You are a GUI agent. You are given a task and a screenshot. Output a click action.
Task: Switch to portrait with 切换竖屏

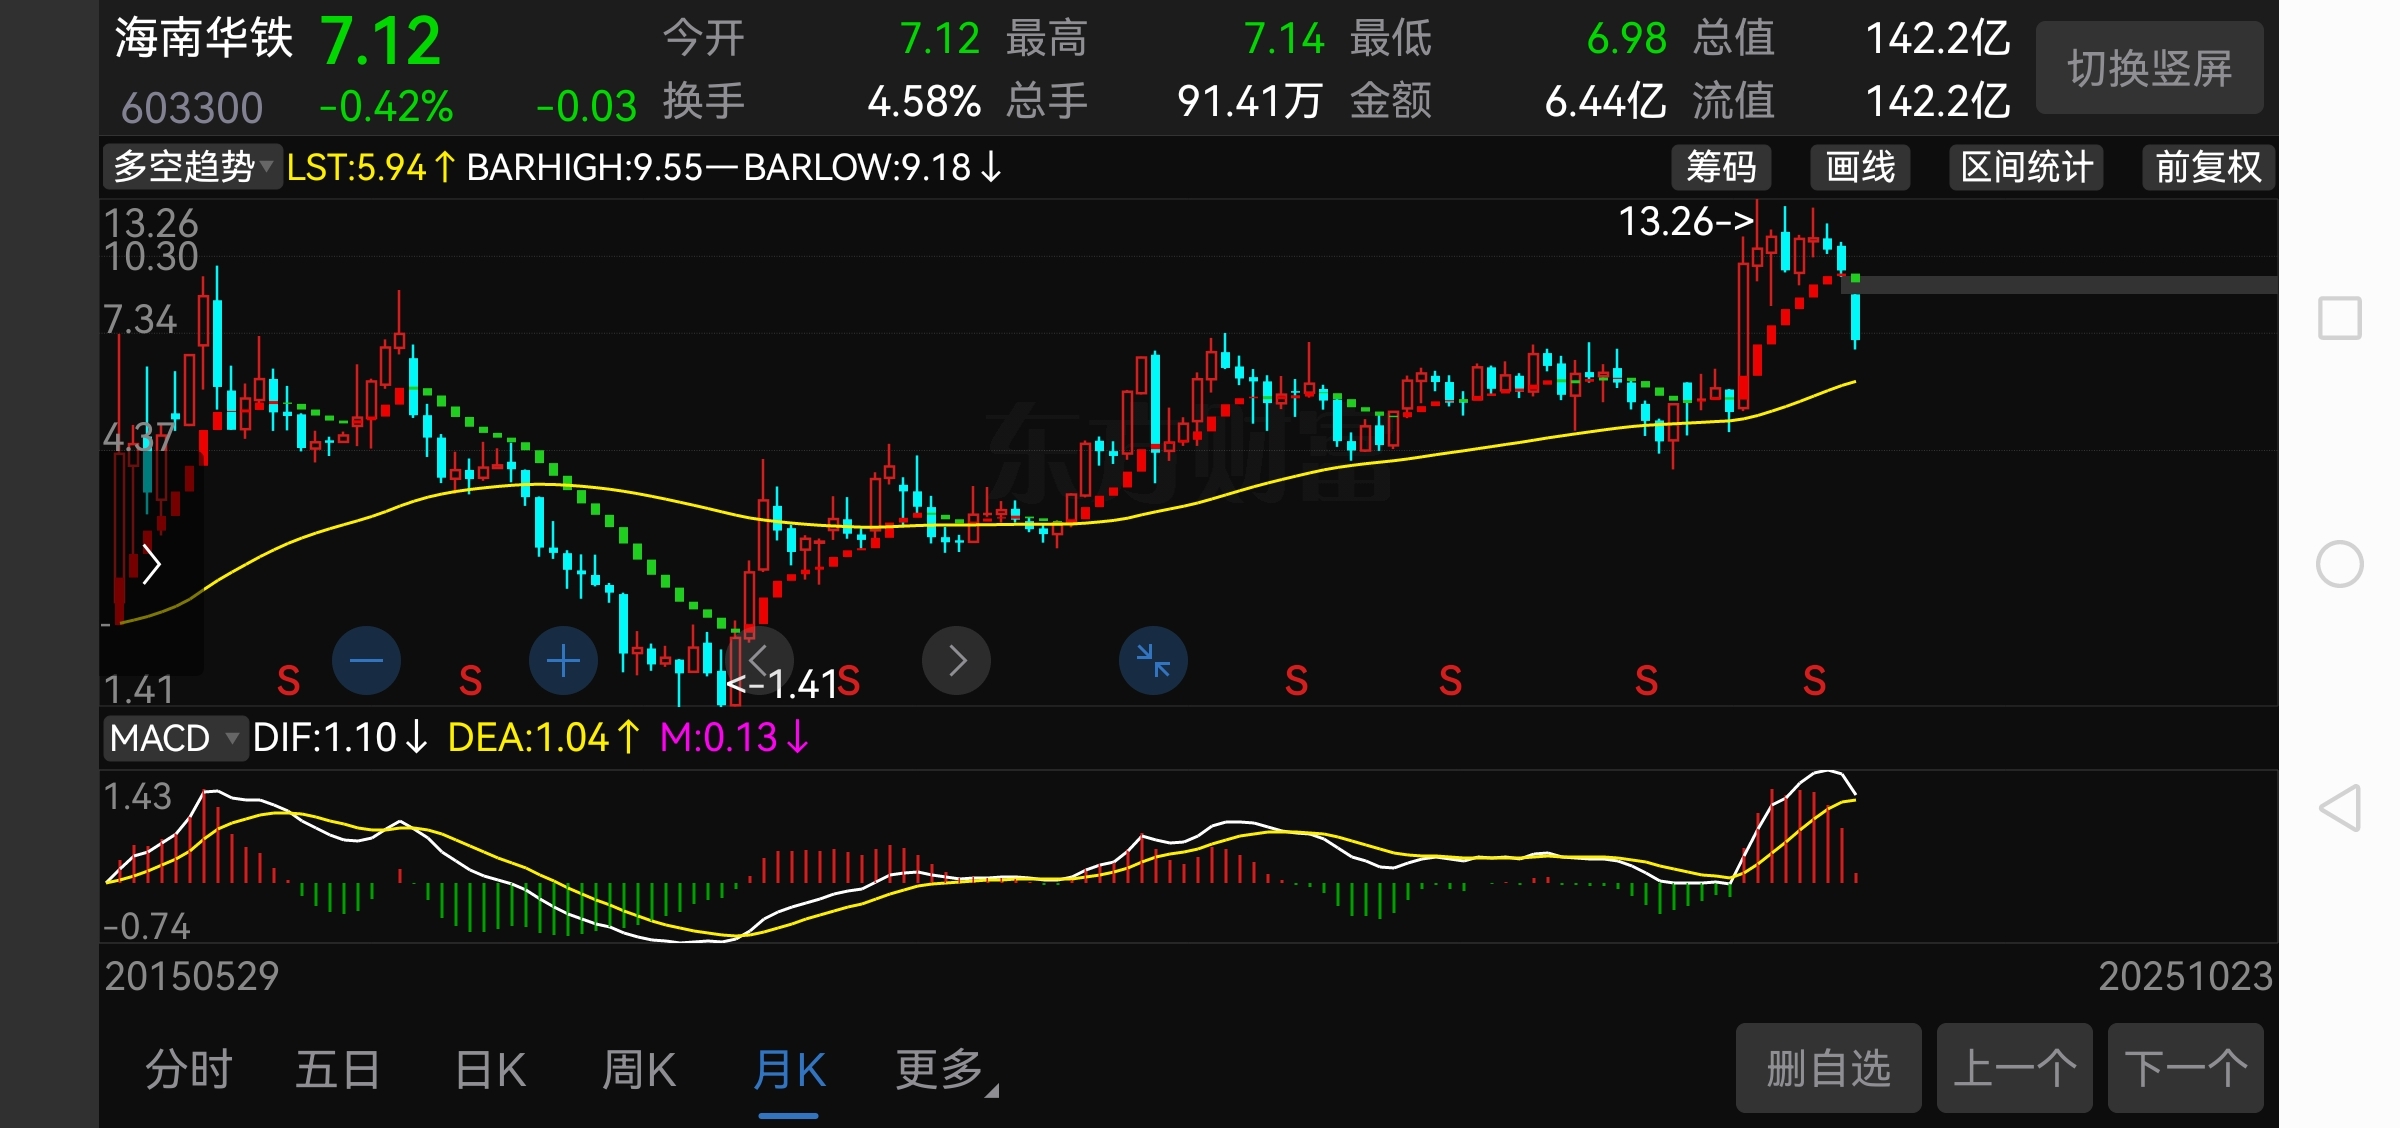(2149, 68)
